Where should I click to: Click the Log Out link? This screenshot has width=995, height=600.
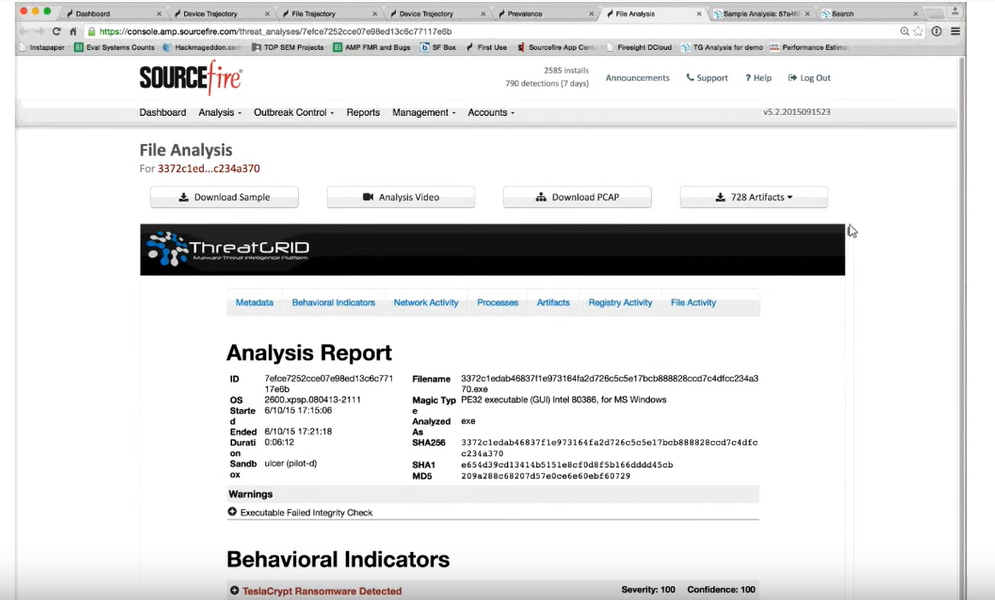pyautogui.click(x=809, y=77)
